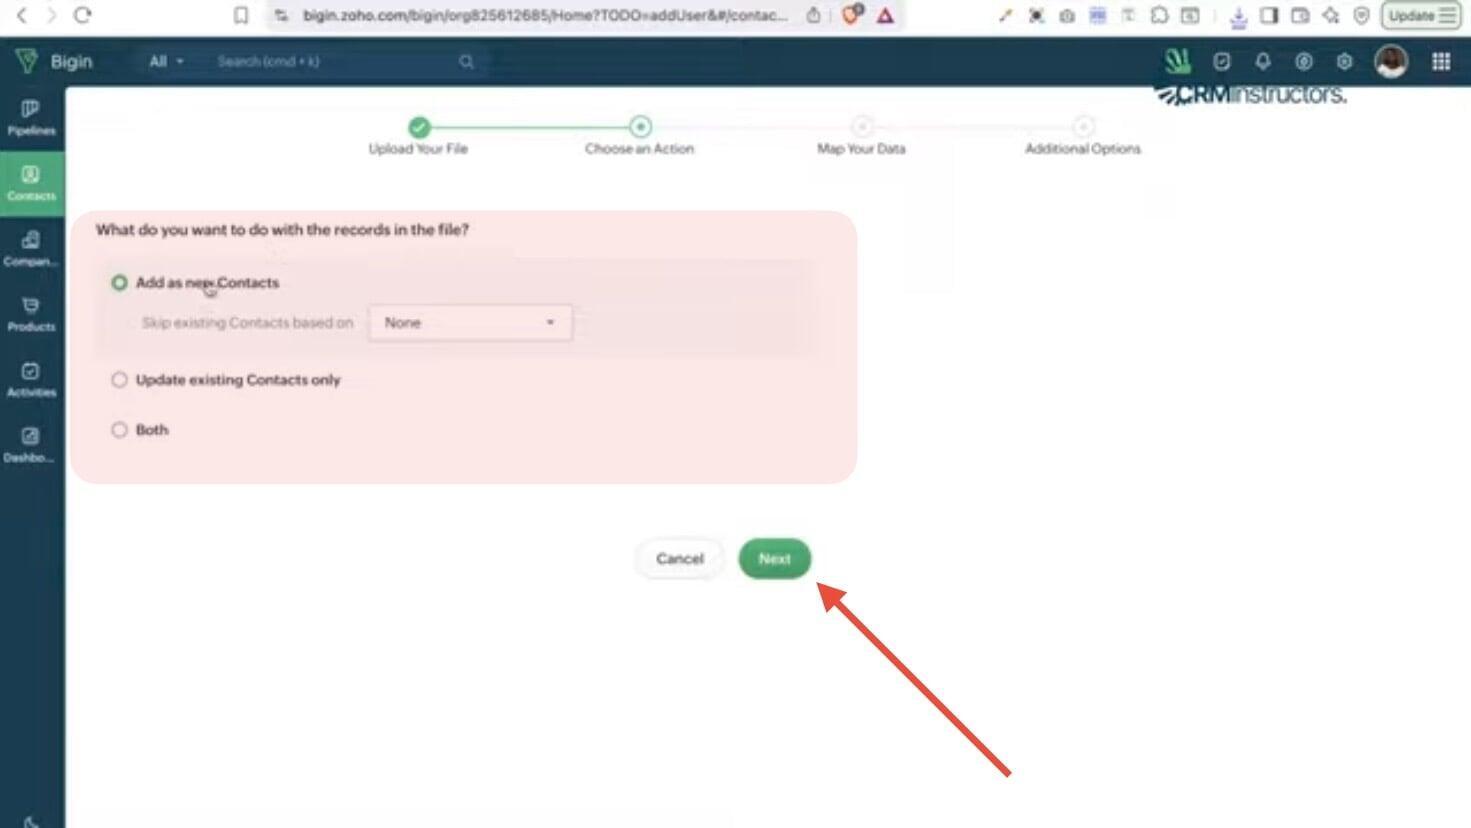Go to Upload Your File step
1471x828 pixels.
[x=419, y=128]
